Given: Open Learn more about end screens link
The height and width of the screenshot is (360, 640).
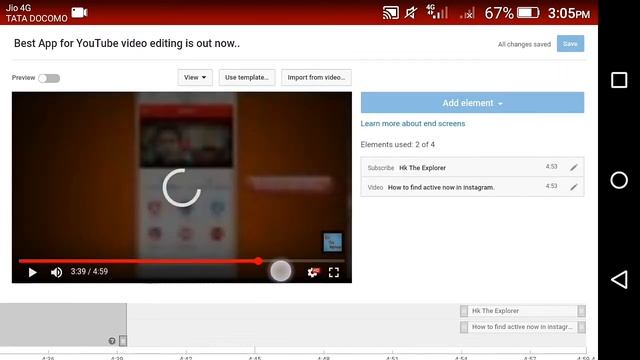Looking at the screenshot, I should coord(413,124).
